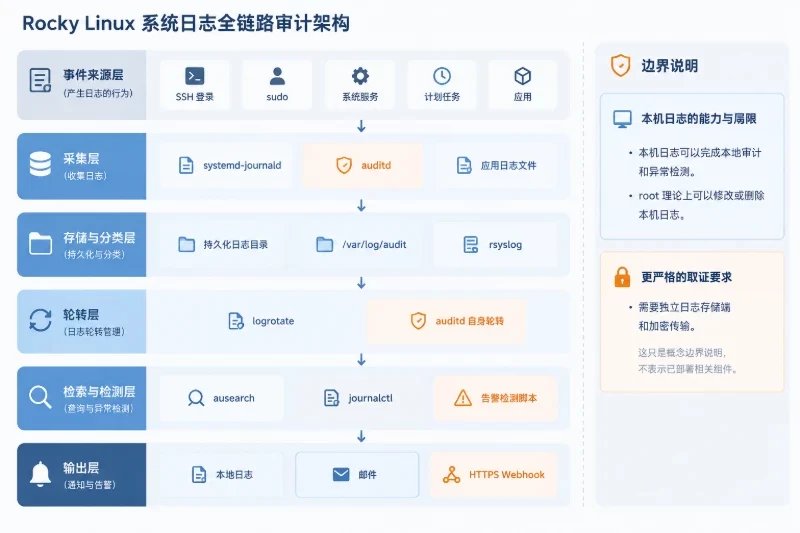This screenshot has width=800, height=533.
Task: Click the 告警检测脚本 warning triangle icon
Action: 463,398
